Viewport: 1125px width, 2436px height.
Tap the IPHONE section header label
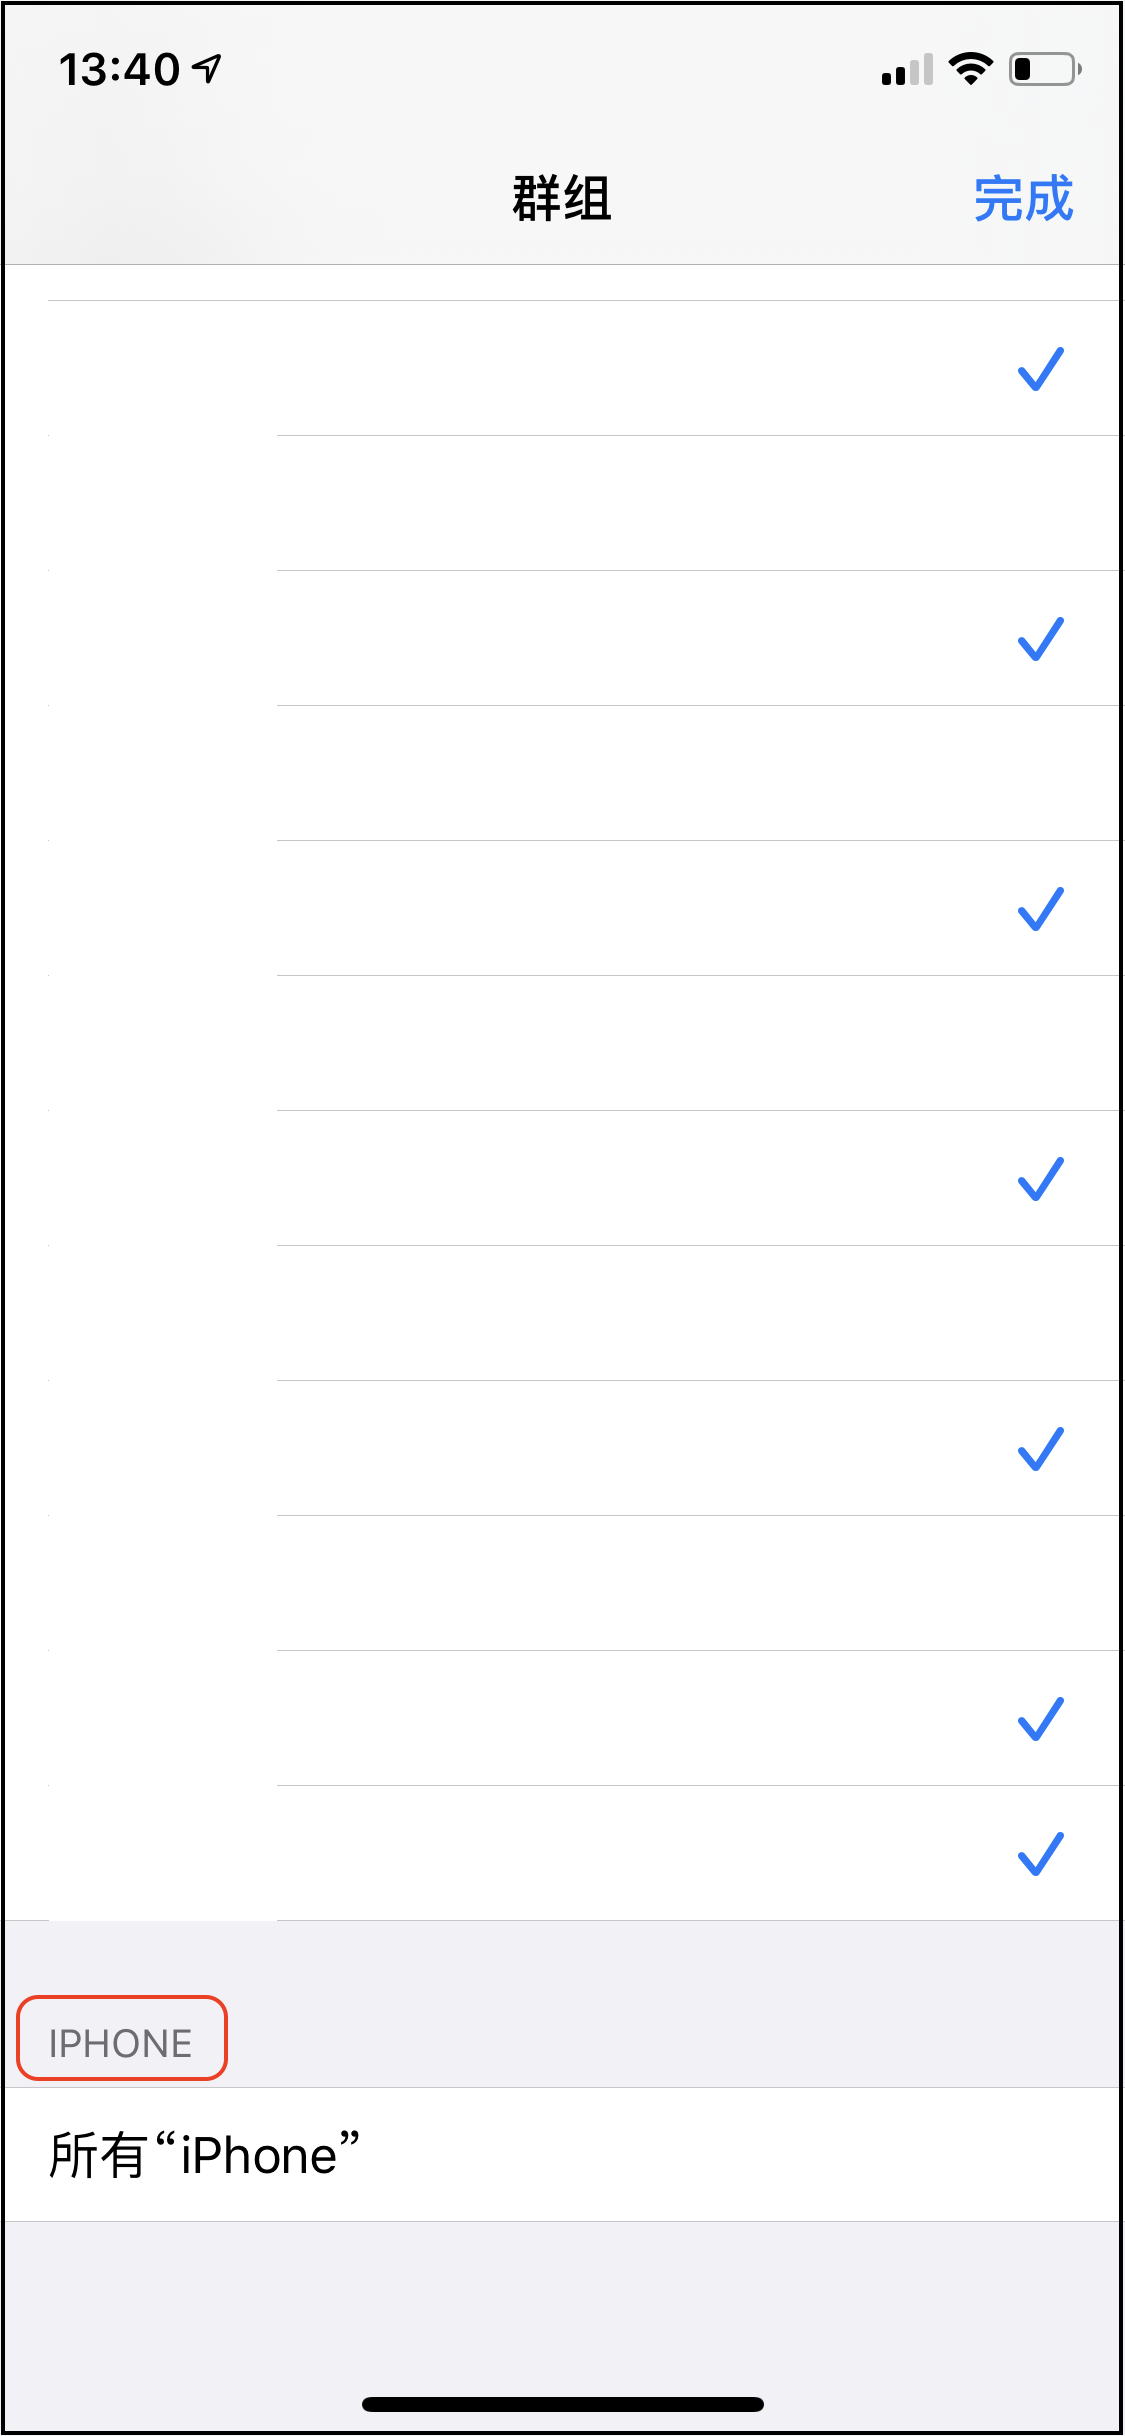pyautogui.click(x=121, y=2043)
